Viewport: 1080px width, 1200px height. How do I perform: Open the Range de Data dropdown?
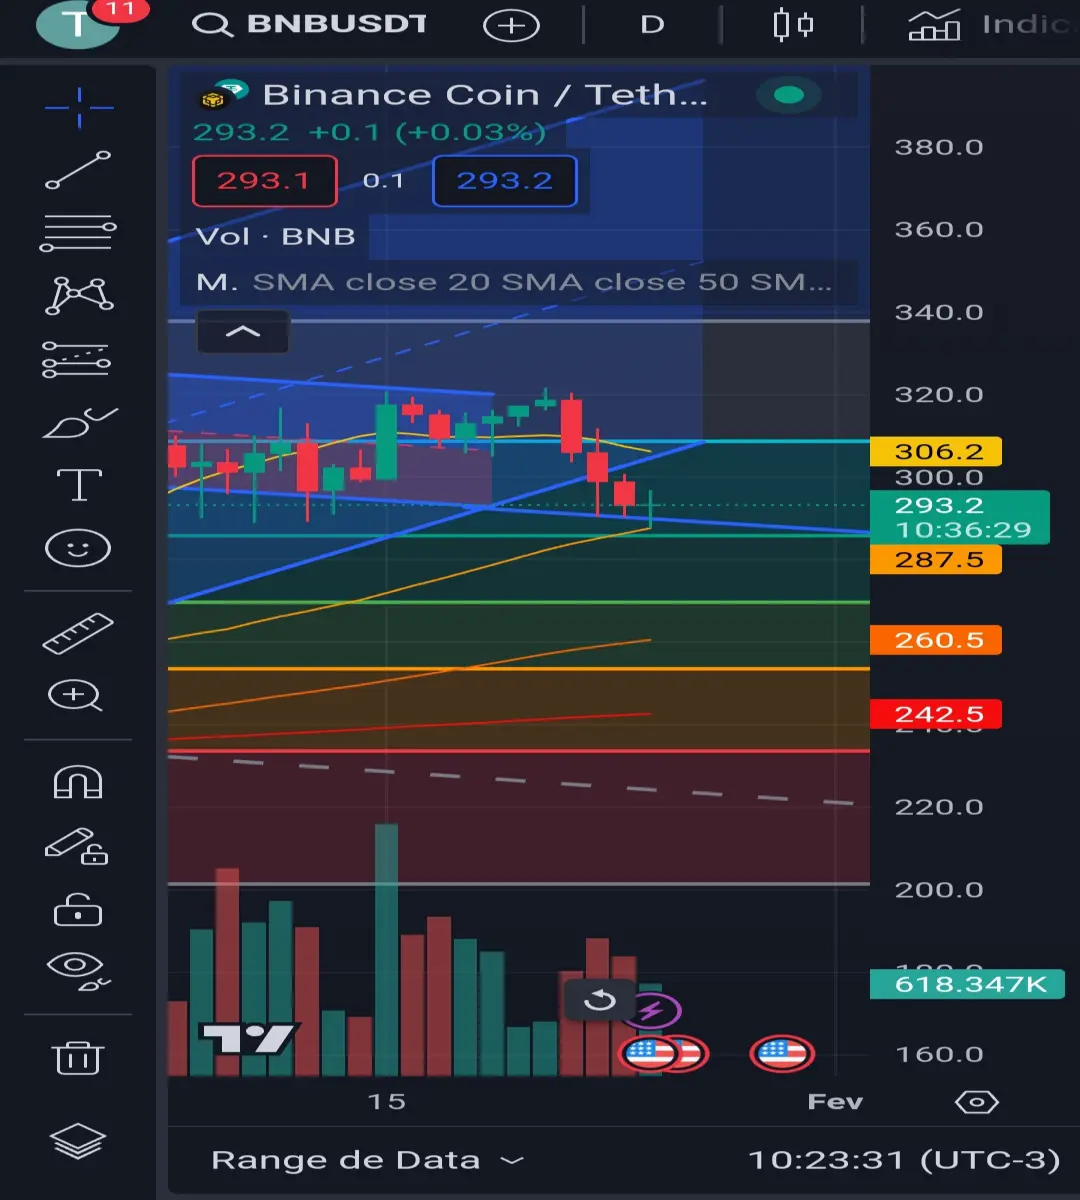click(367, 1160)
